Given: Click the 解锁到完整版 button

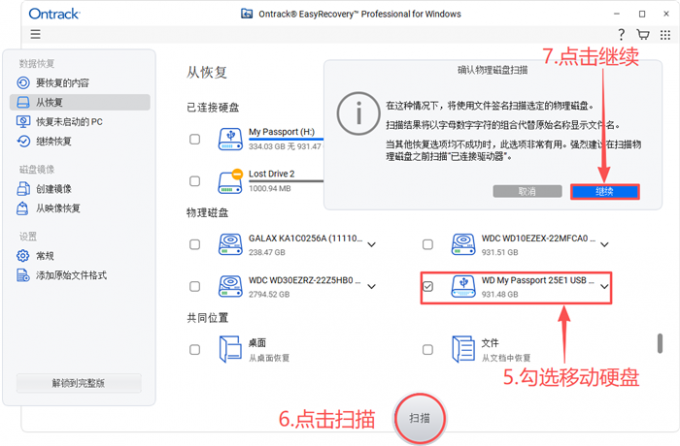Looking at the screenshot, I should tap(79, 383).
